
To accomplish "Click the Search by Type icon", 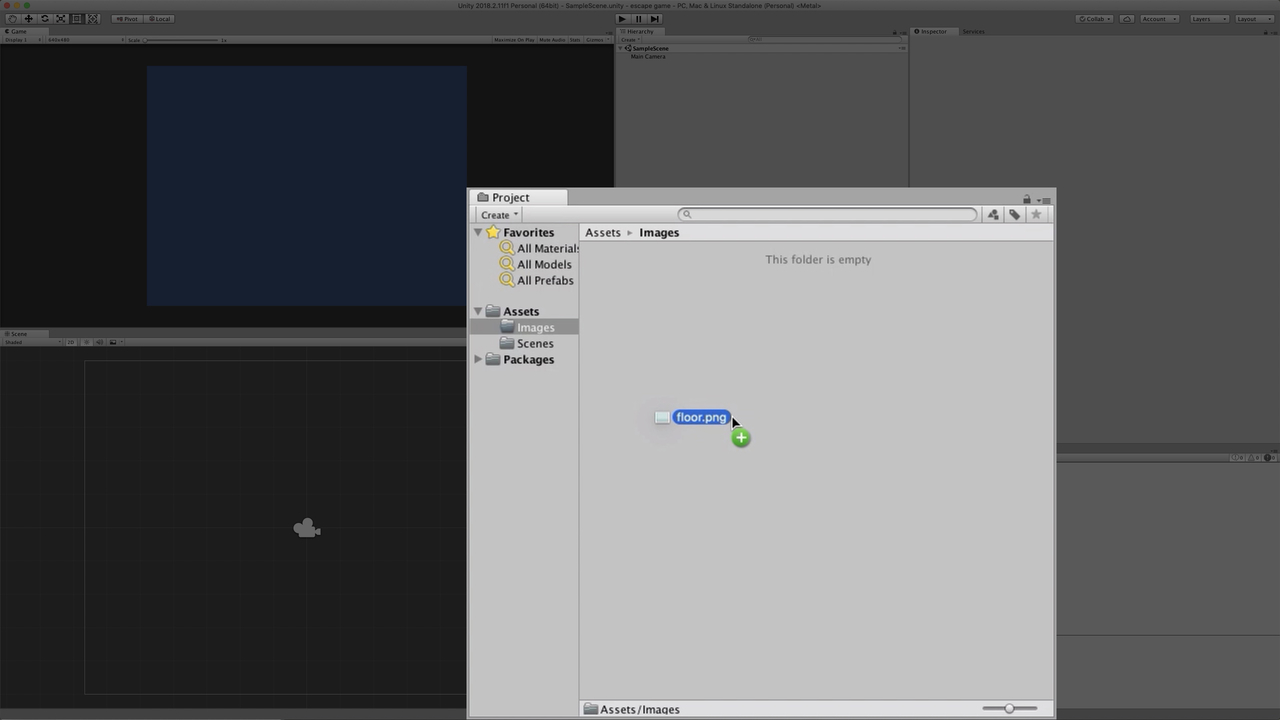I will click(x=993, y=215).
